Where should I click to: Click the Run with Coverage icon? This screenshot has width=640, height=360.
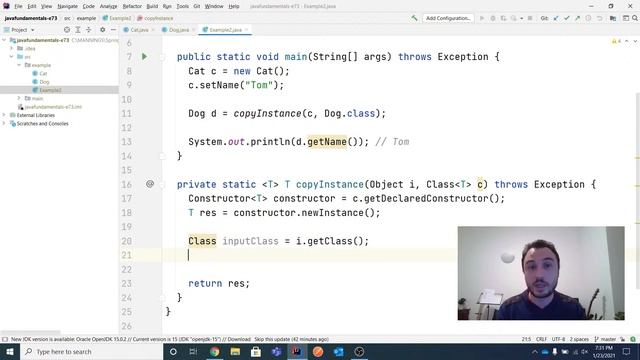pos(503,18)
